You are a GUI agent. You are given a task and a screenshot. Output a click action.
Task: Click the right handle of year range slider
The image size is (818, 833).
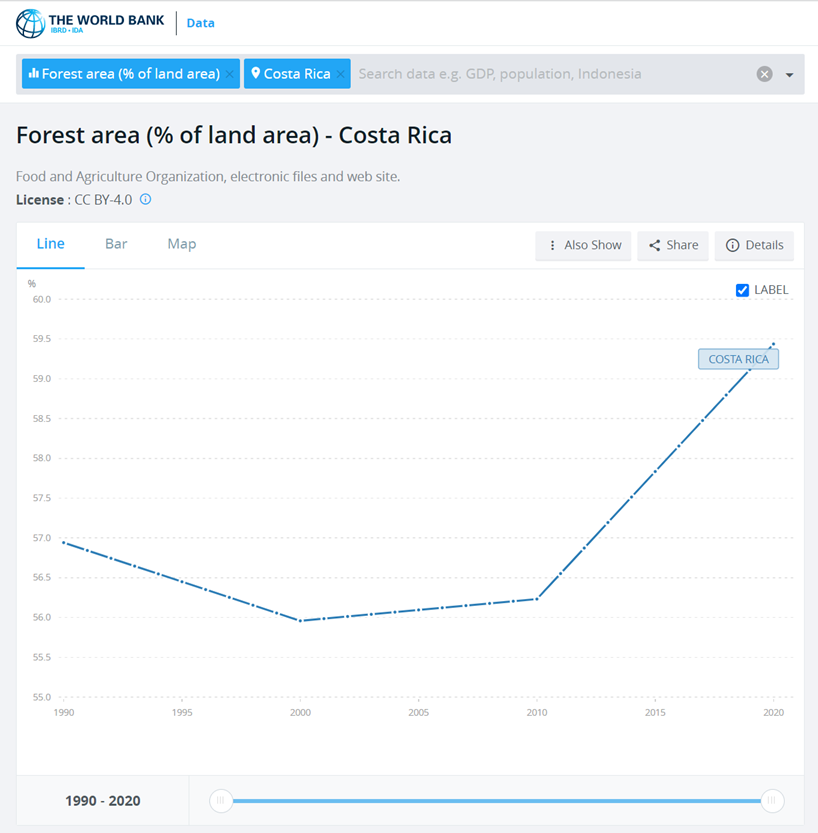point(772,801)
